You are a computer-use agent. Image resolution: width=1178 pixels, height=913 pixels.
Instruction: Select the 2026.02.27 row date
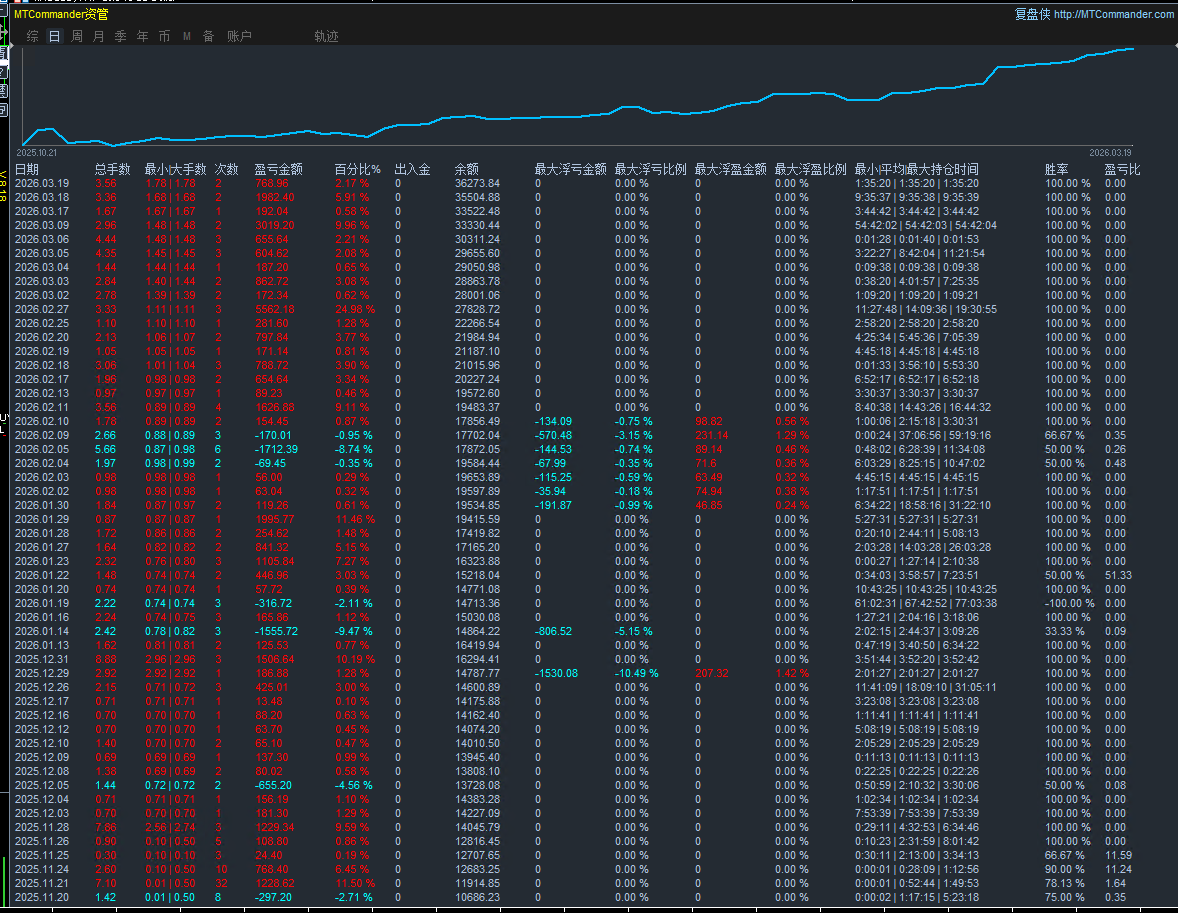[x=41, y=310]
